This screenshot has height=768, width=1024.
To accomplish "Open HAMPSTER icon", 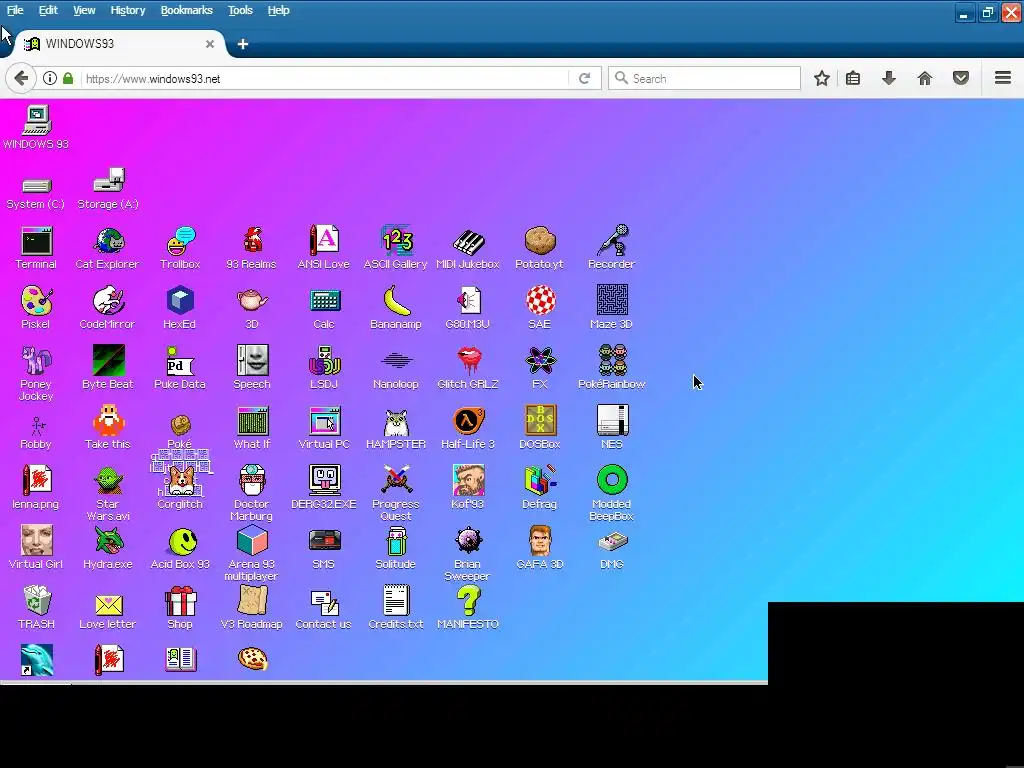I will (396, 428).
